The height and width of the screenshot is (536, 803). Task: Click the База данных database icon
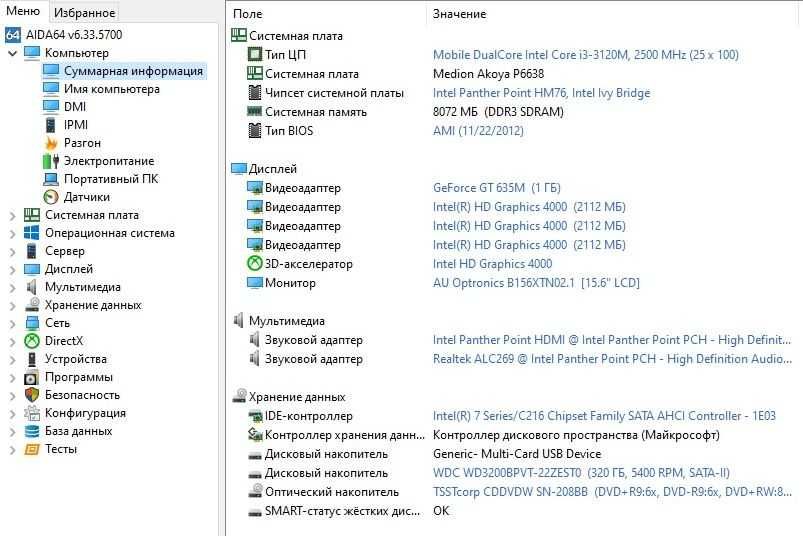32,431
